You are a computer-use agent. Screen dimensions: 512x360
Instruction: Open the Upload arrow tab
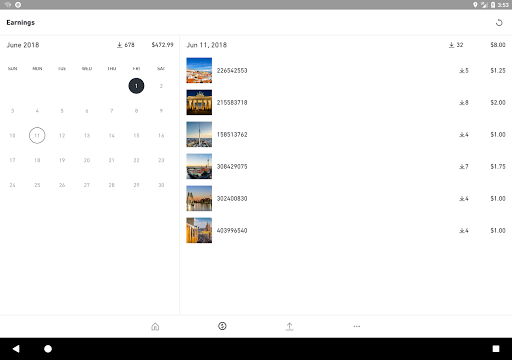290,326
